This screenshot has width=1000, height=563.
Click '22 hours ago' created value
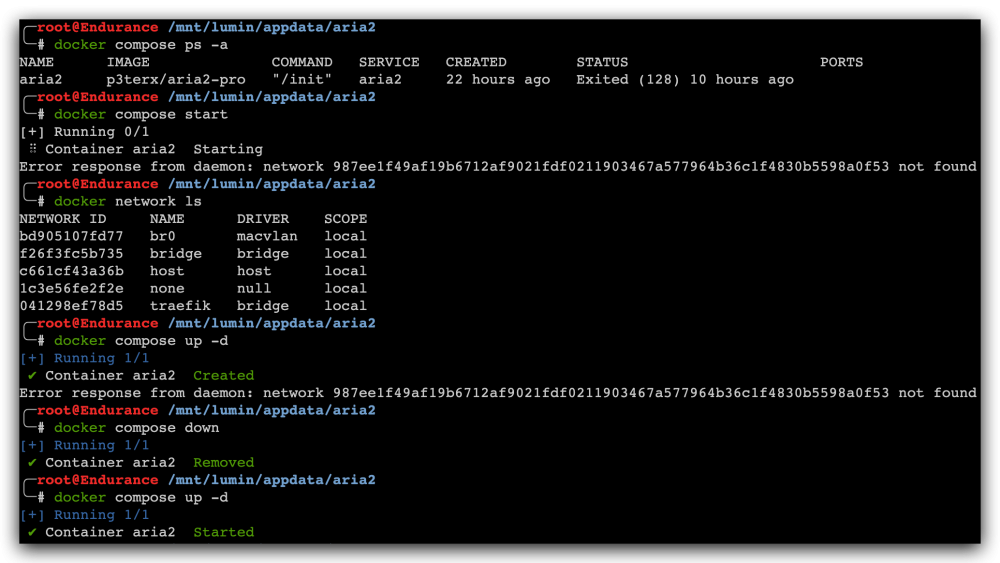coord(497,80)
